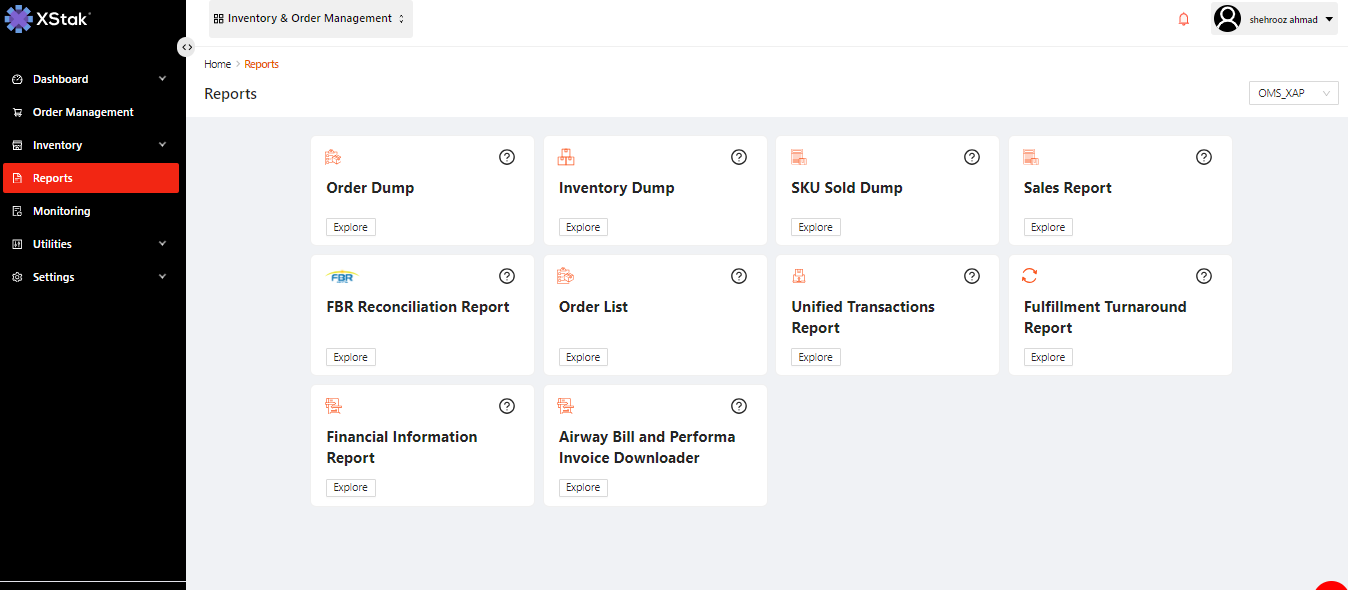Click help icon on Financial Information Report
The height and width of the screenshot is (590, 1348).
[507, 406]
